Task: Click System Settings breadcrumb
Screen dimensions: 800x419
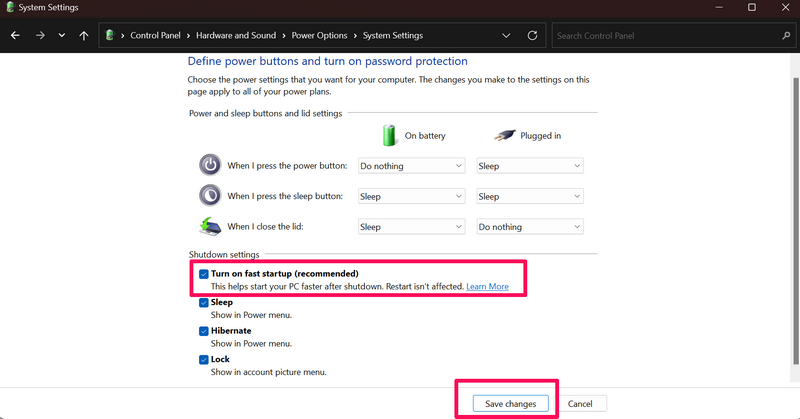Action: tap(393, 35)
